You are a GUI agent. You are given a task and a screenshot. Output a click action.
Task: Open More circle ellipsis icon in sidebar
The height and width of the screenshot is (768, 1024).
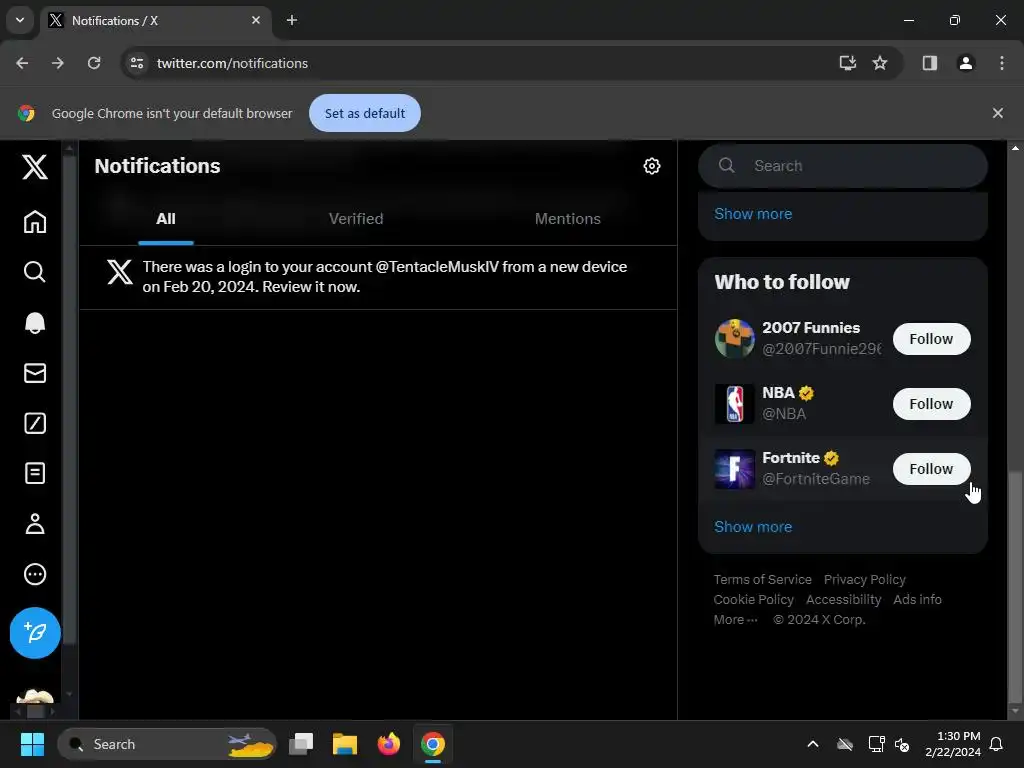(35, 575)
